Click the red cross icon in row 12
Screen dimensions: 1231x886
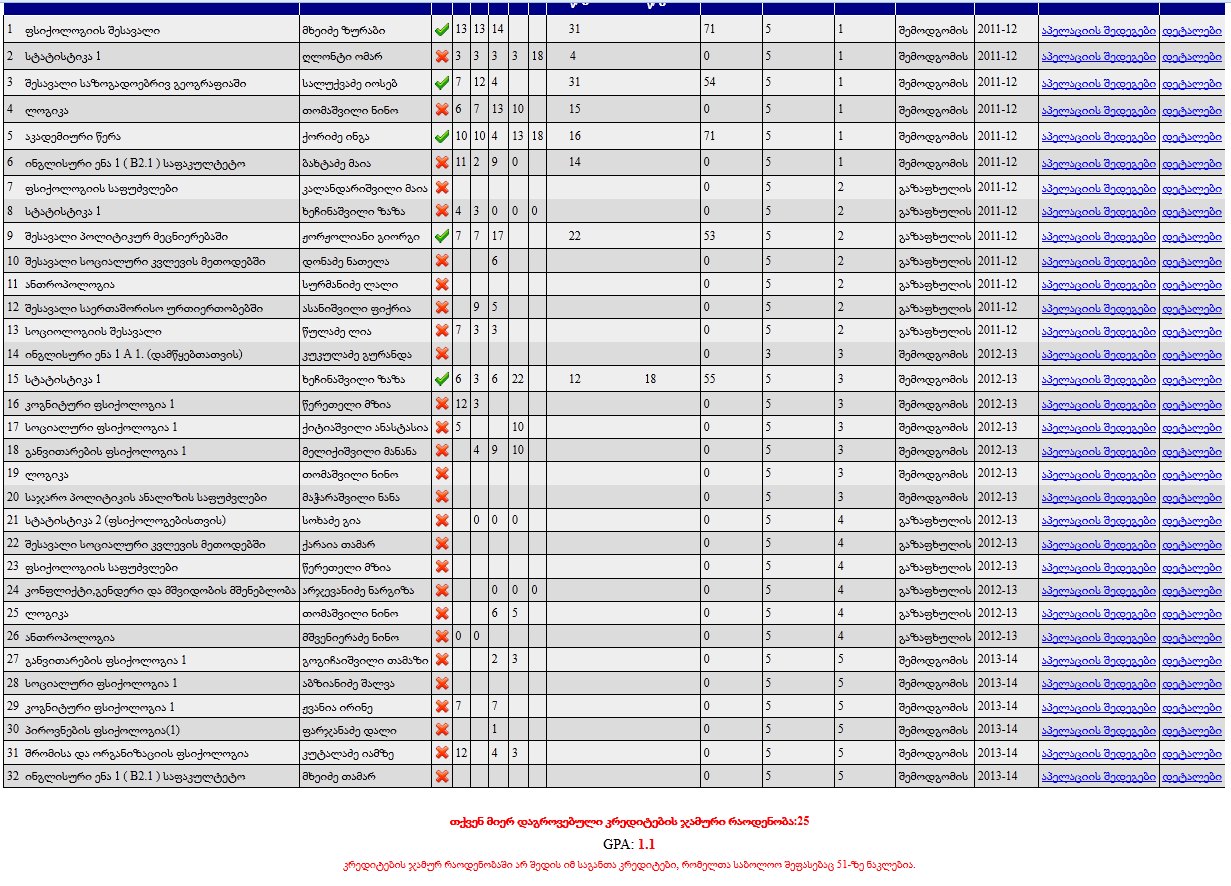tap(441, 308)
